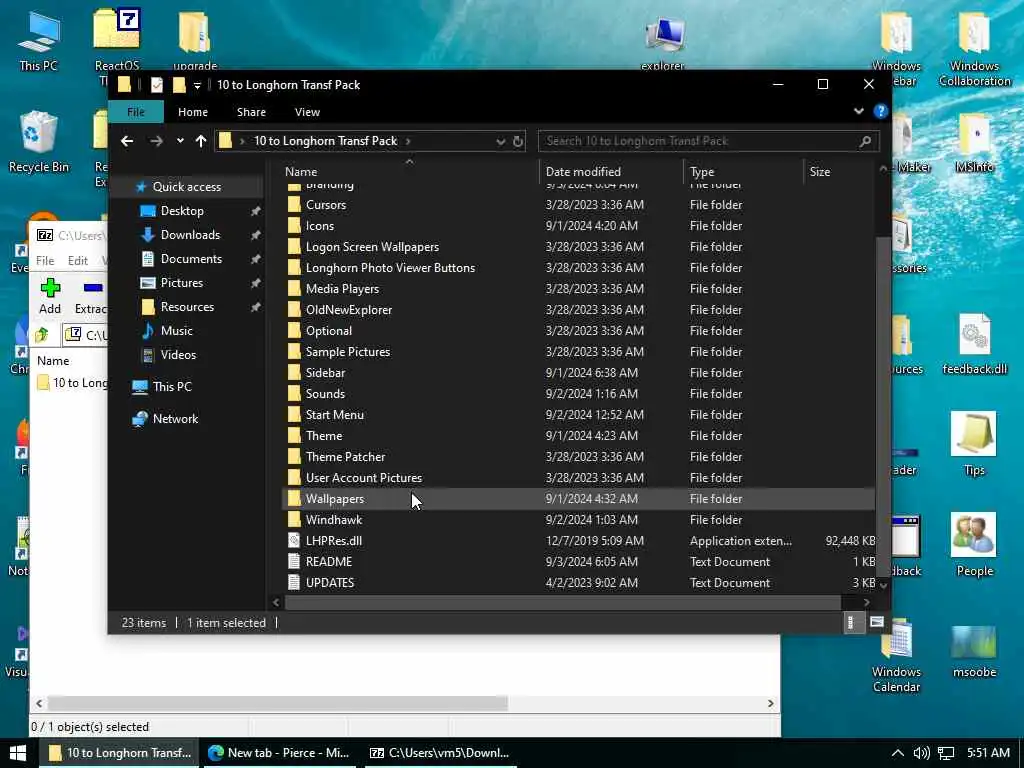Screen dimensions: 1024x768
Task: Show hidden tray icons chevron
Action: coord(898,753)
